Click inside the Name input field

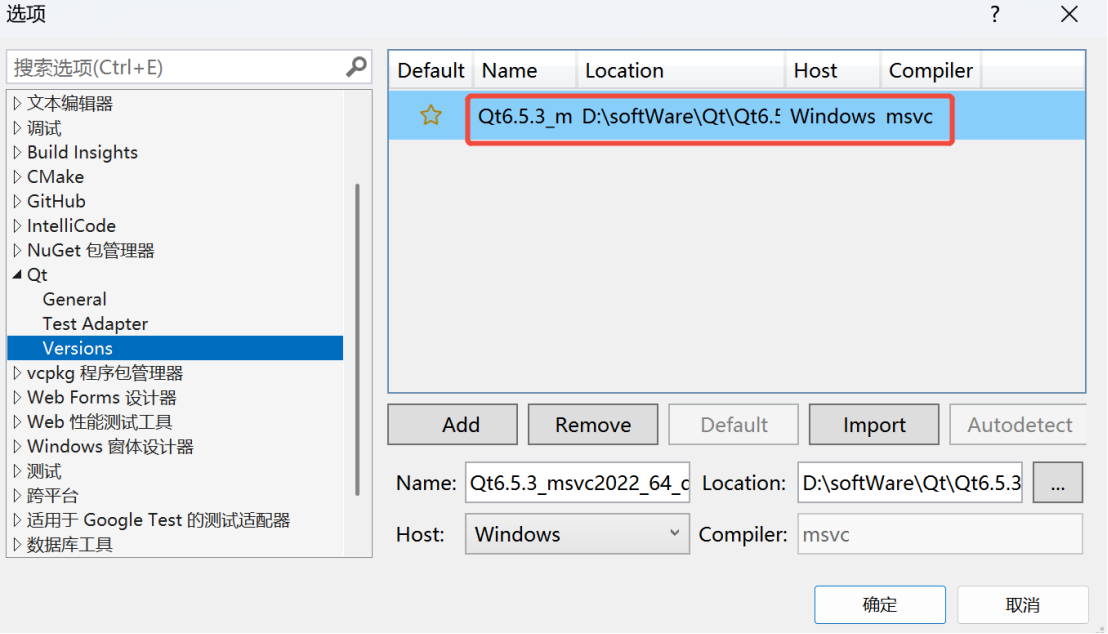(x=577, y=482)
